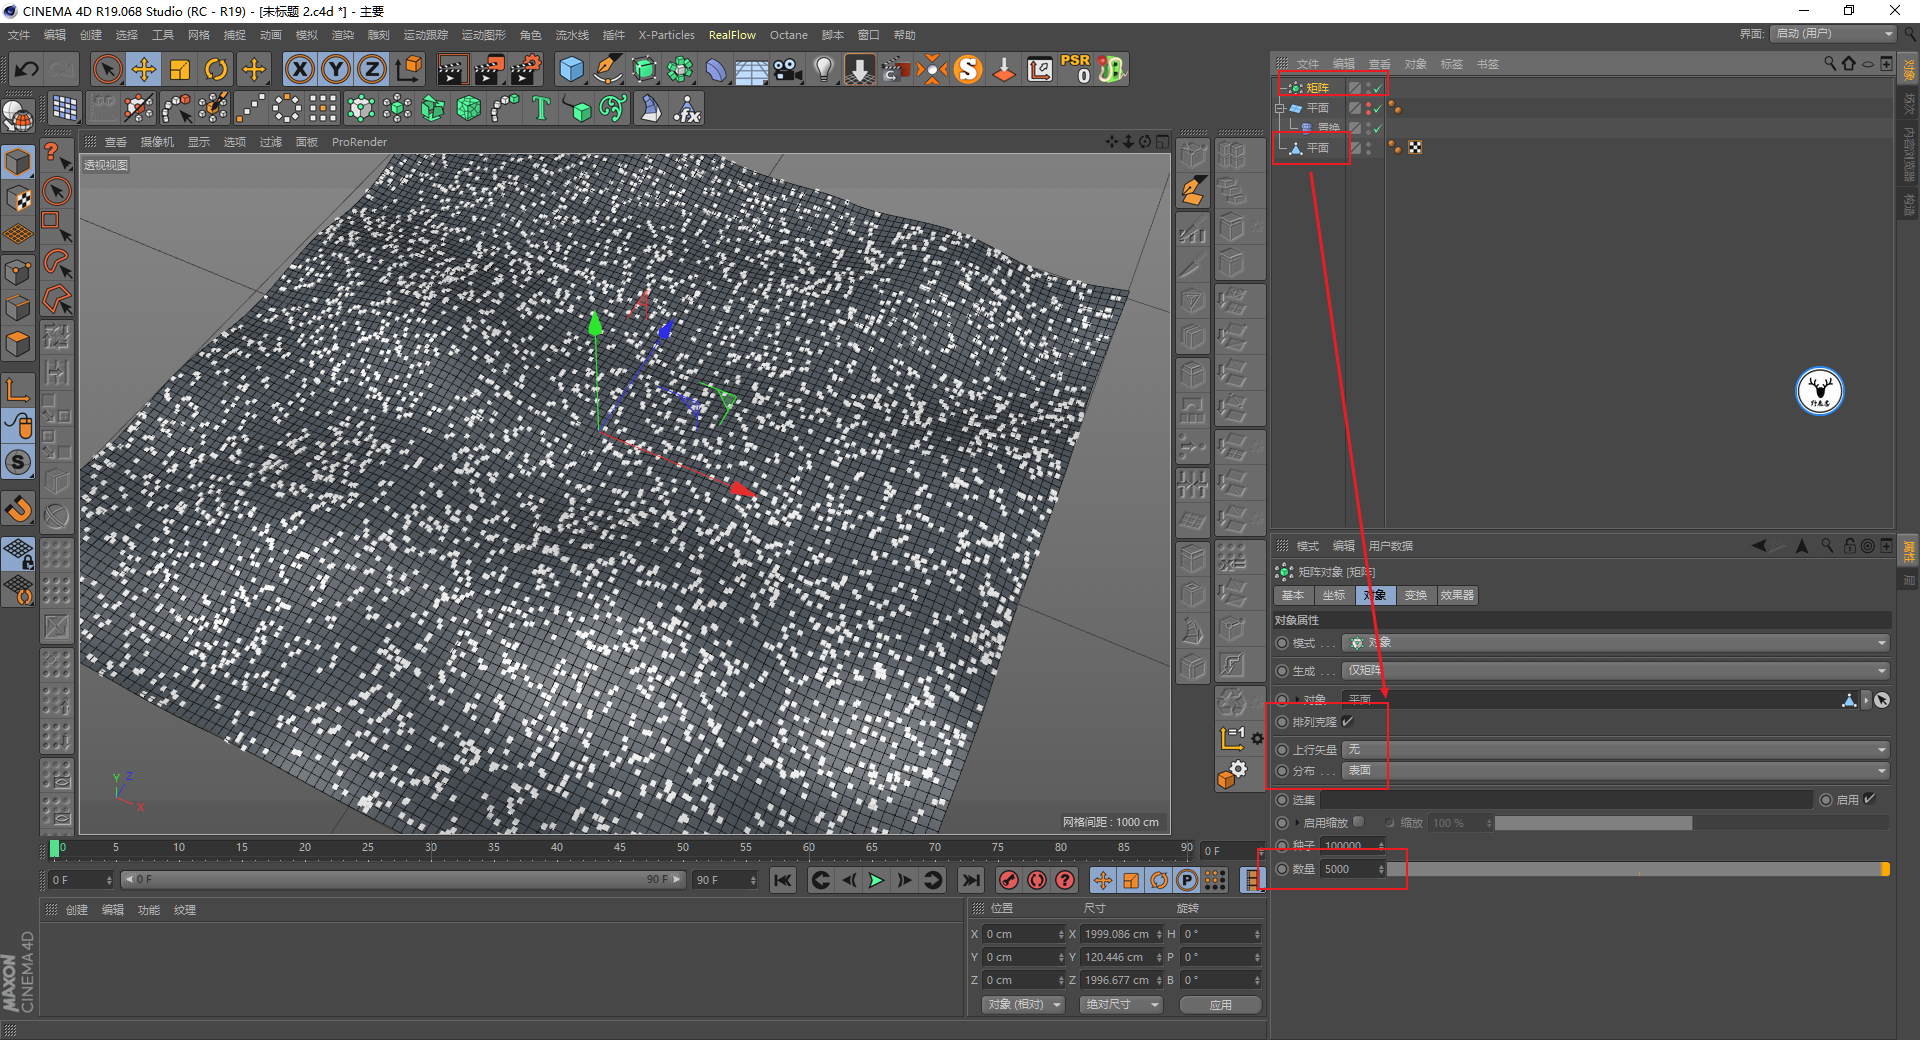
Task: Open the Octane menu
Action: coord(788,35)
